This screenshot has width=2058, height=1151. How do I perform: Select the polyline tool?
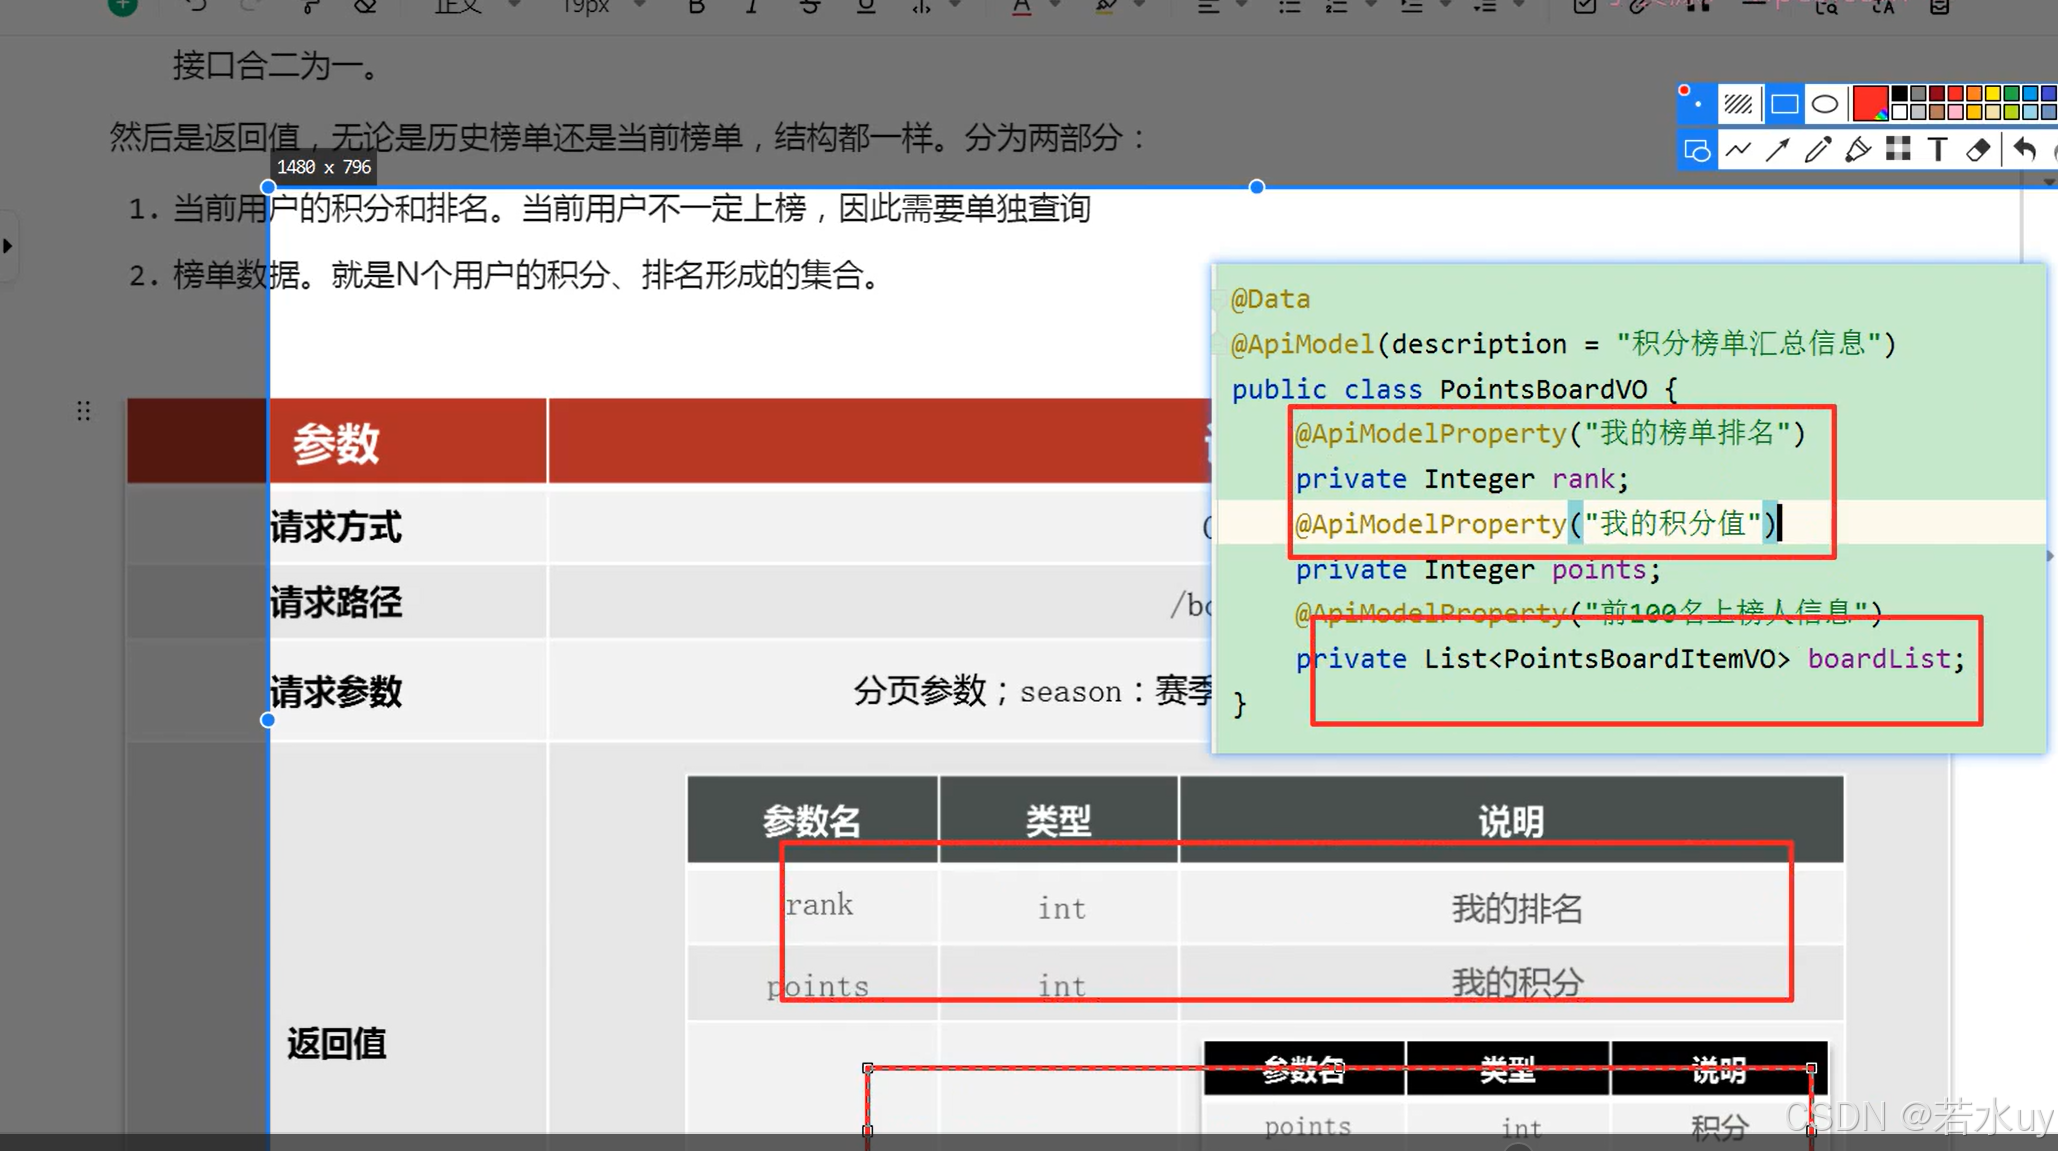coord(1738,151)
